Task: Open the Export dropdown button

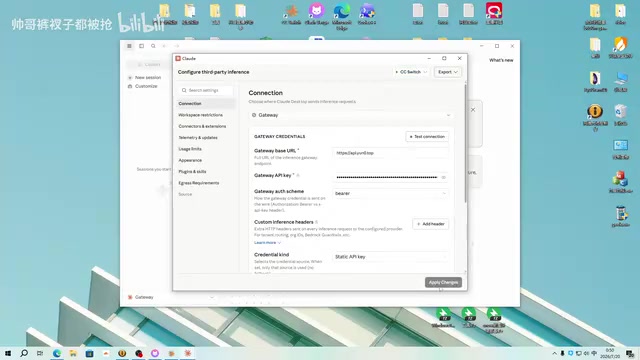Action: [x=447, y=72]
